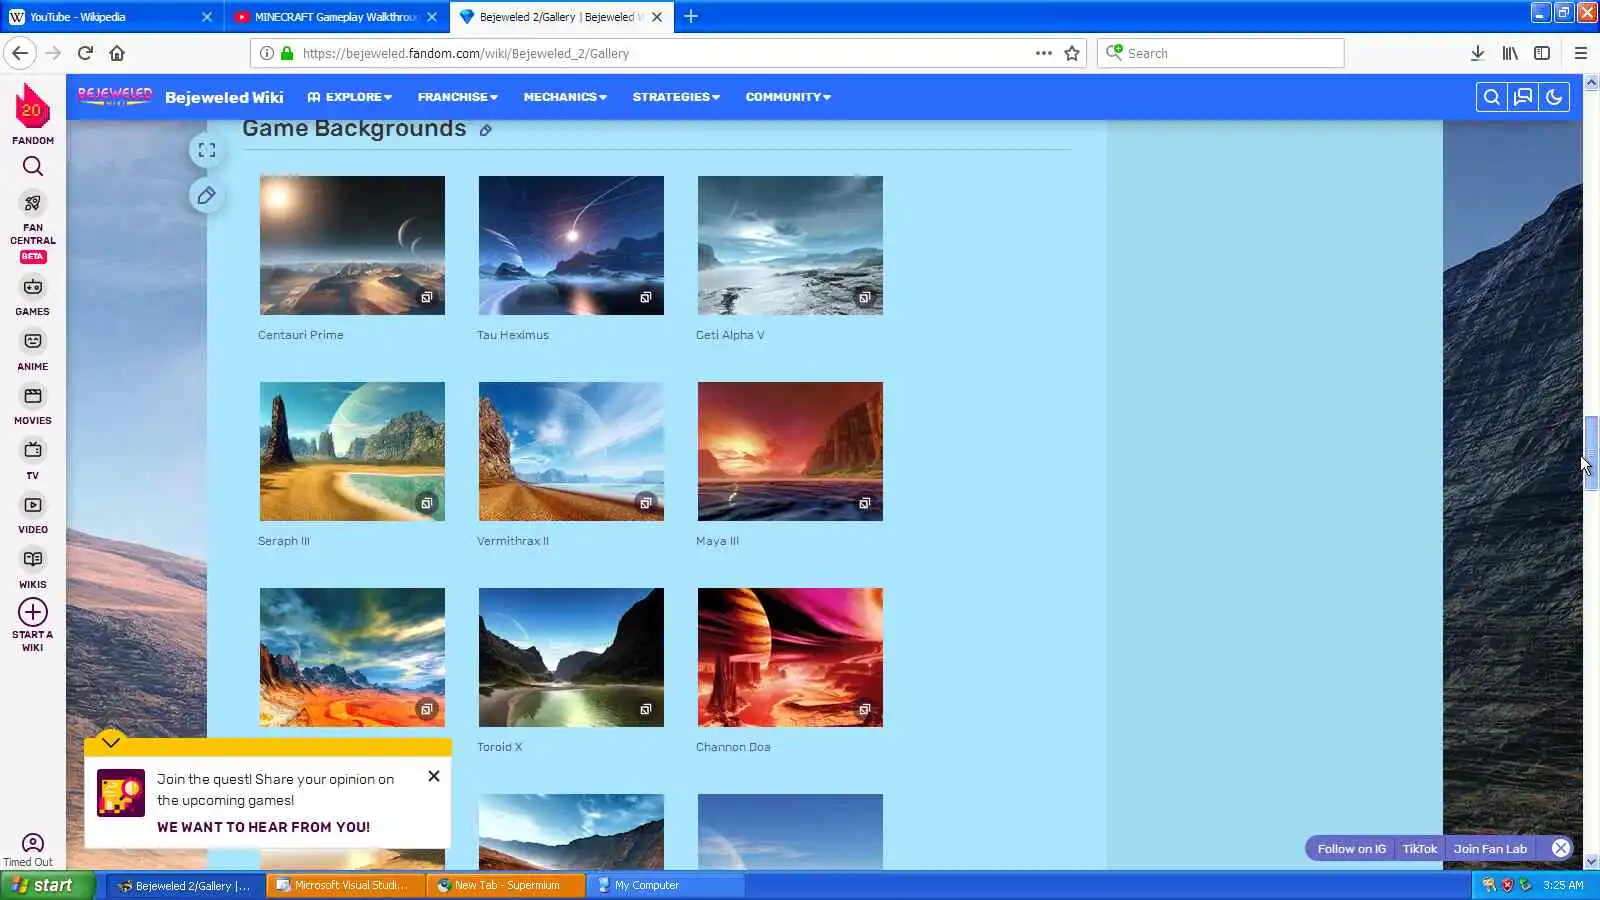
Task: Click the Bejeweled Wiki title link
Action: click(x=224, y=97)
